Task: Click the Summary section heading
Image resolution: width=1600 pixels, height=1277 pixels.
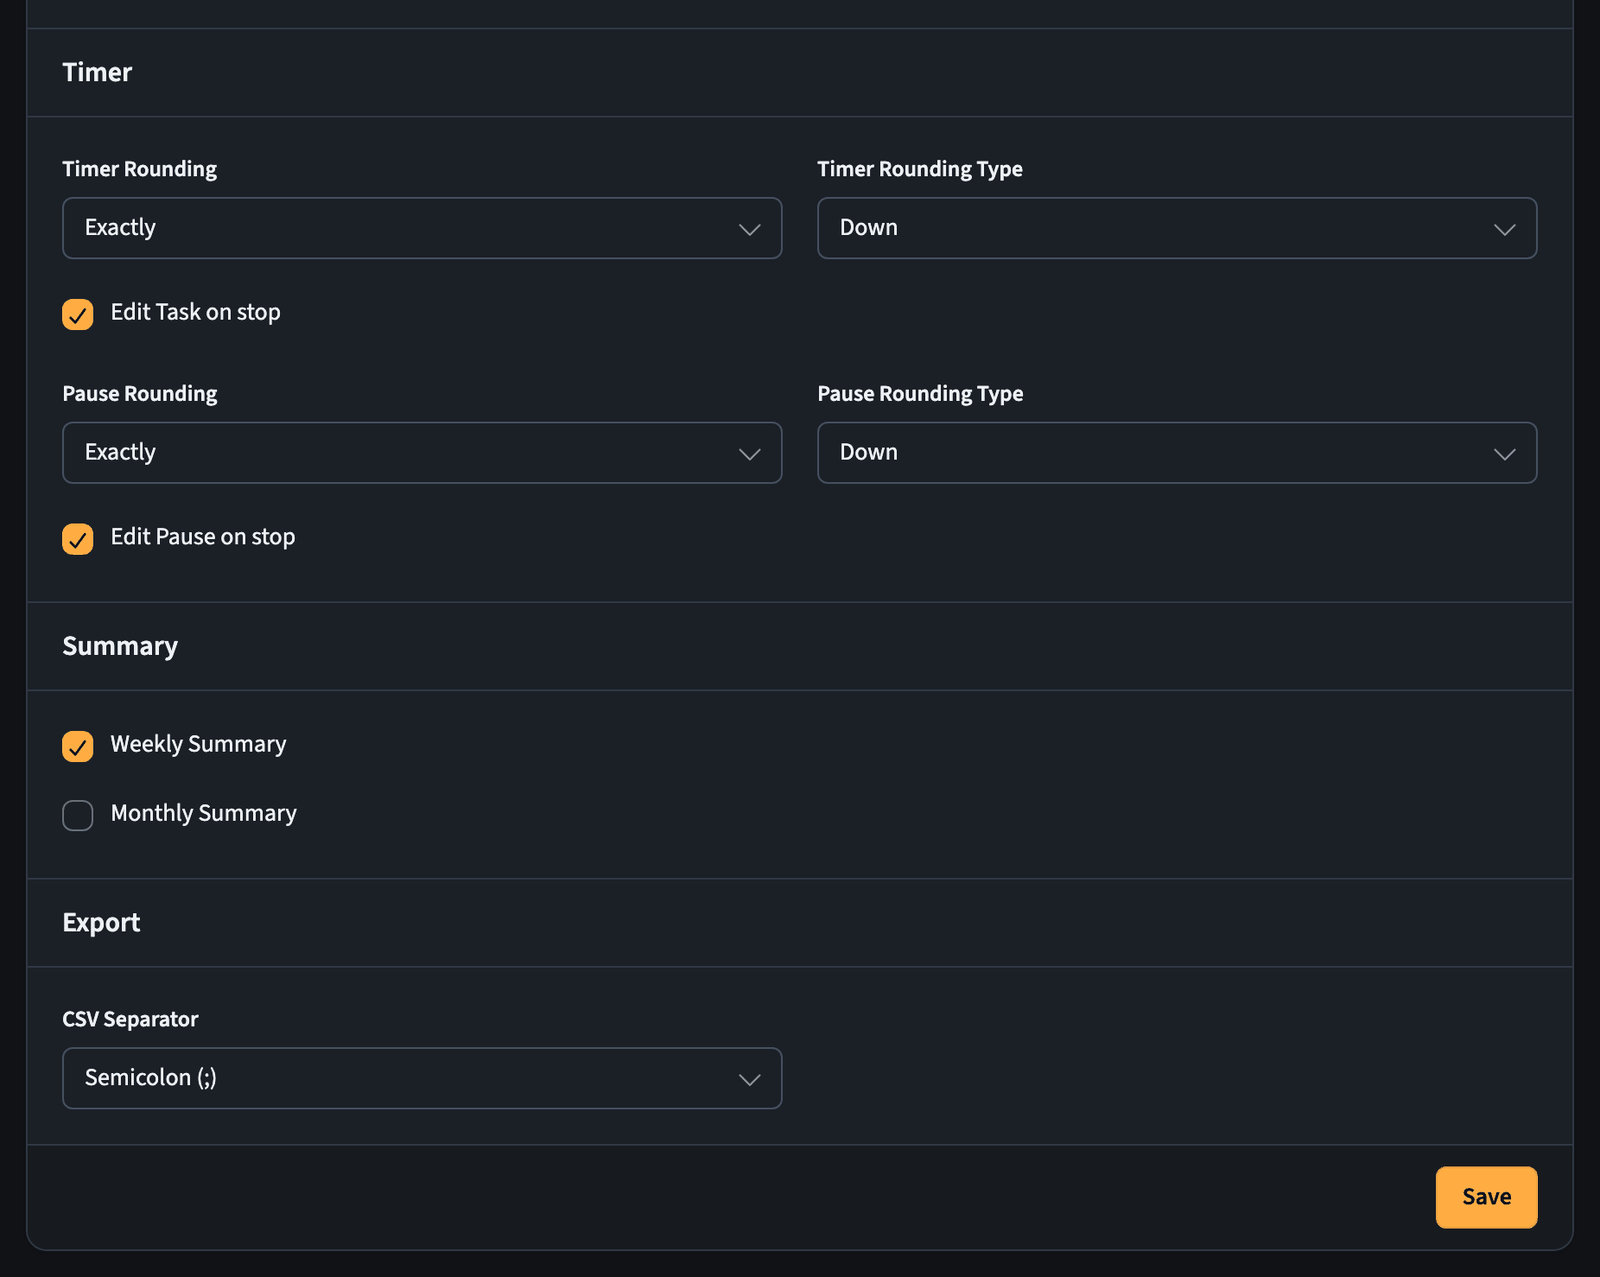Action: [120, 646]
